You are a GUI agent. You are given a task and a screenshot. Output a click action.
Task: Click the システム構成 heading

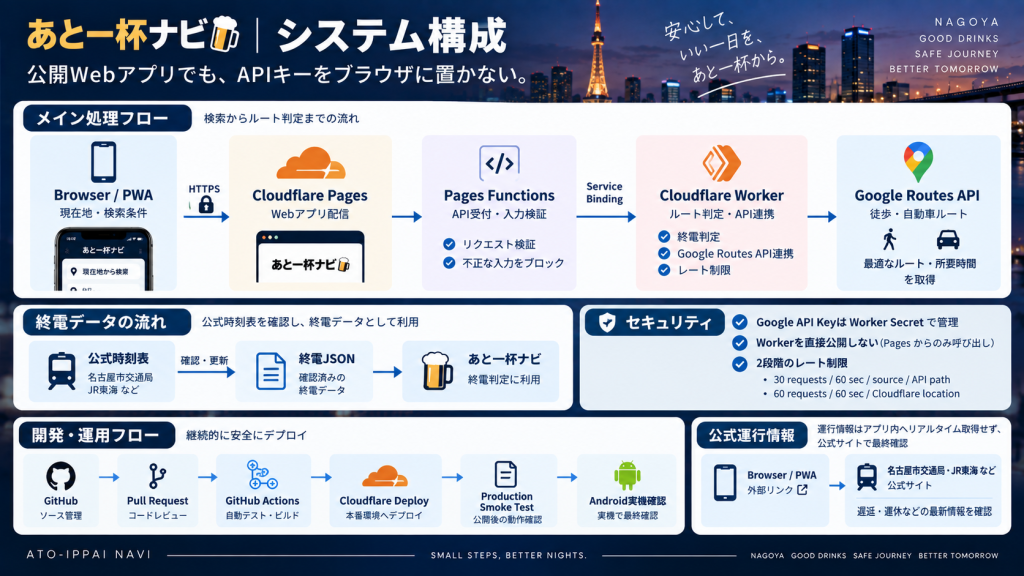391,35
